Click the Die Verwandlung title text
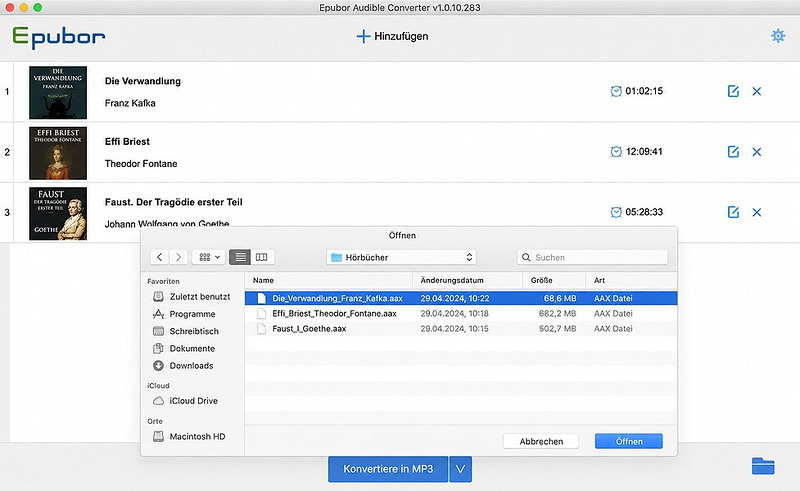Image resolution: width=800 pixels, height=491 pixels. (143, 81)
